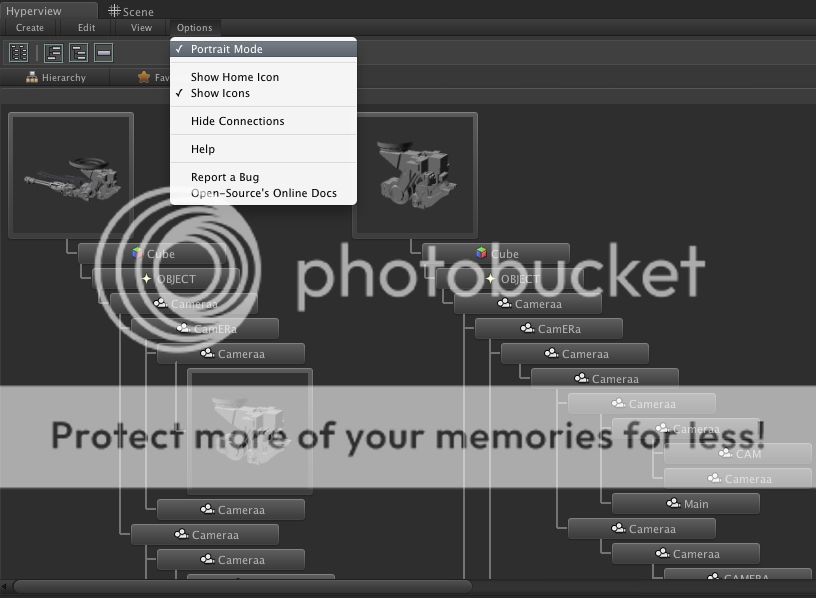Open the Edit menu

(86, 28)
